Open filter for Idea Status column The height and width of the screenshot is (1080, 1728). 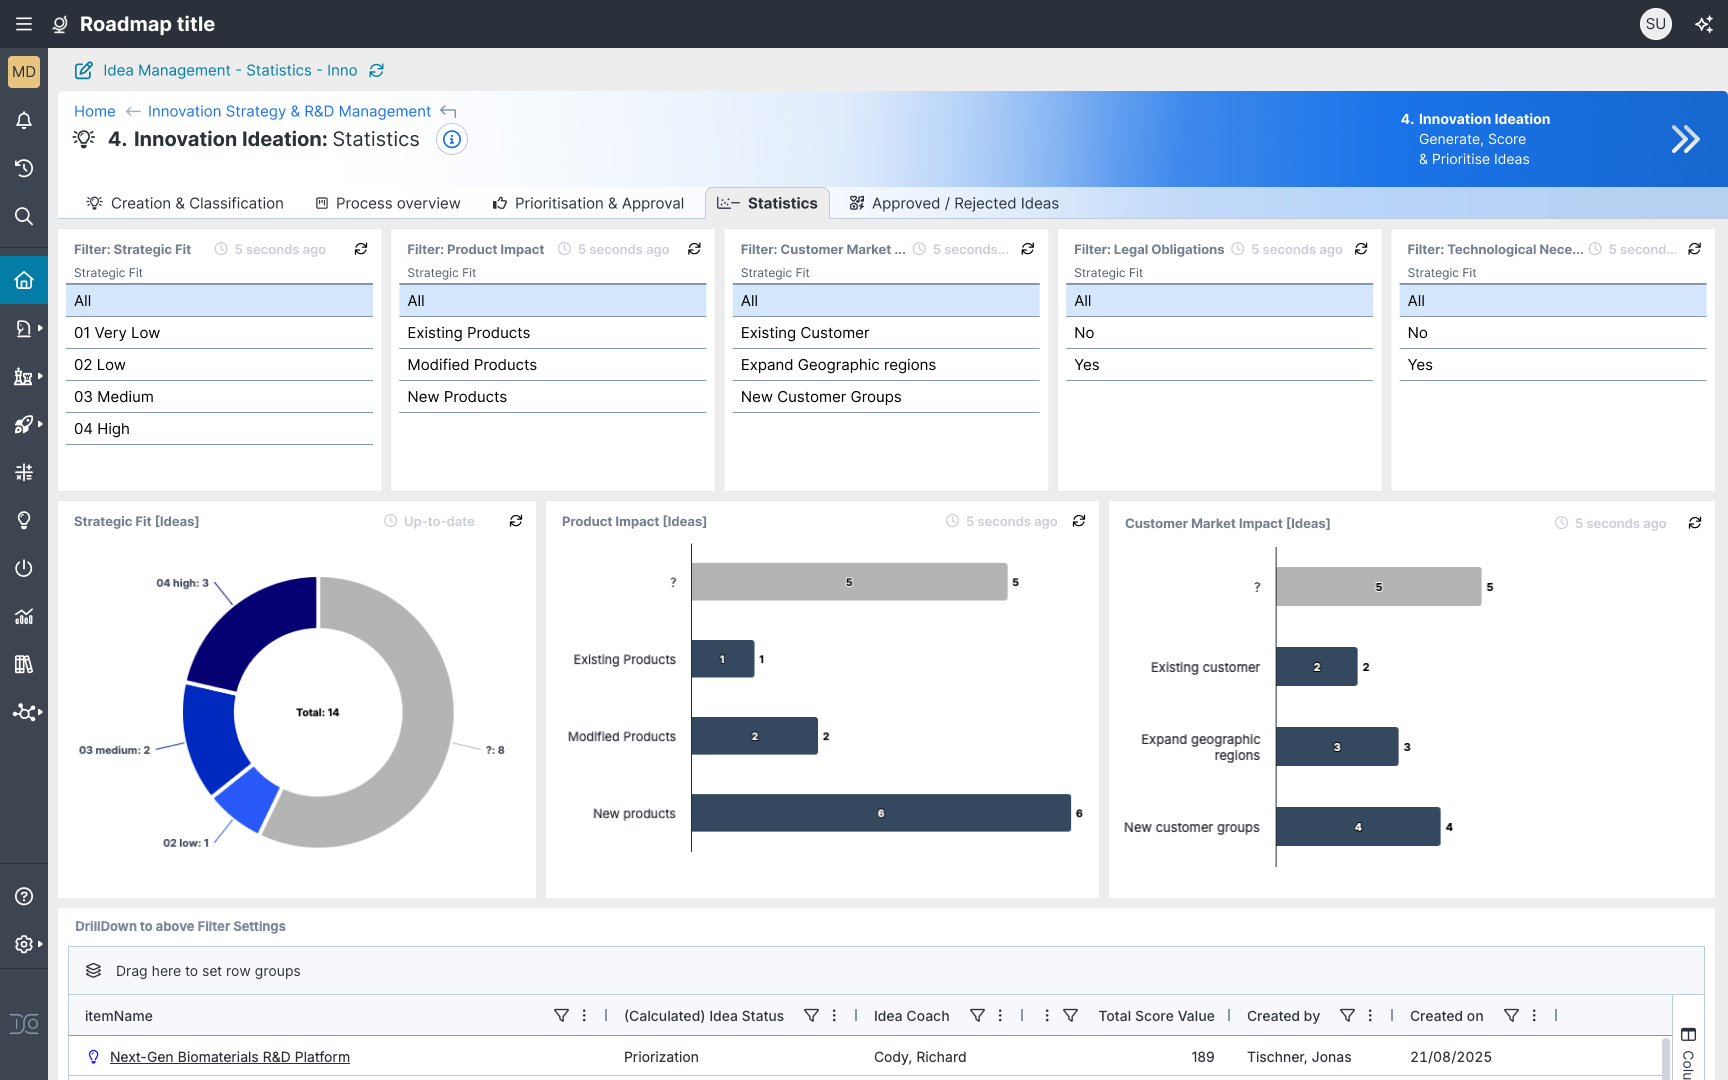(x=811, y=1015)
